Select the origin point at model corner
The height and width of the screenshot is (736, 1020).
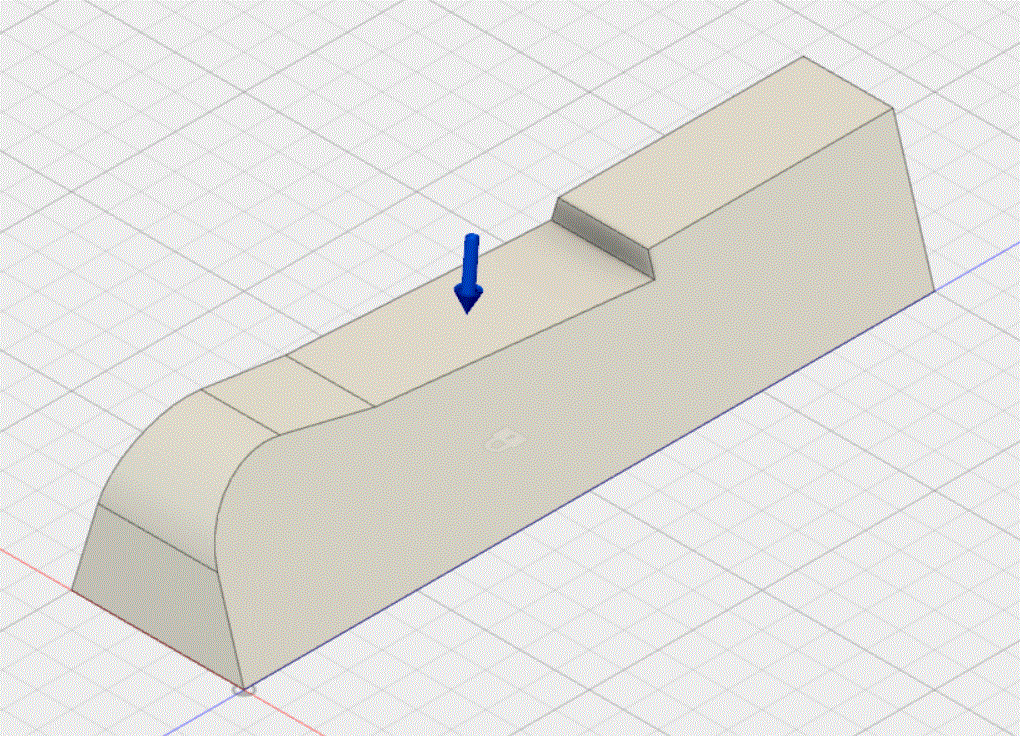coord(245,688)
